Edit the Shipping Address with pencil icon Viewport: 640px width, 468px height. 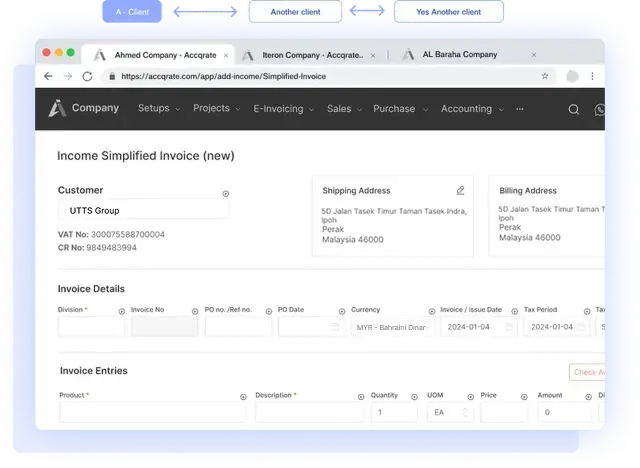(x=460, y=190)
